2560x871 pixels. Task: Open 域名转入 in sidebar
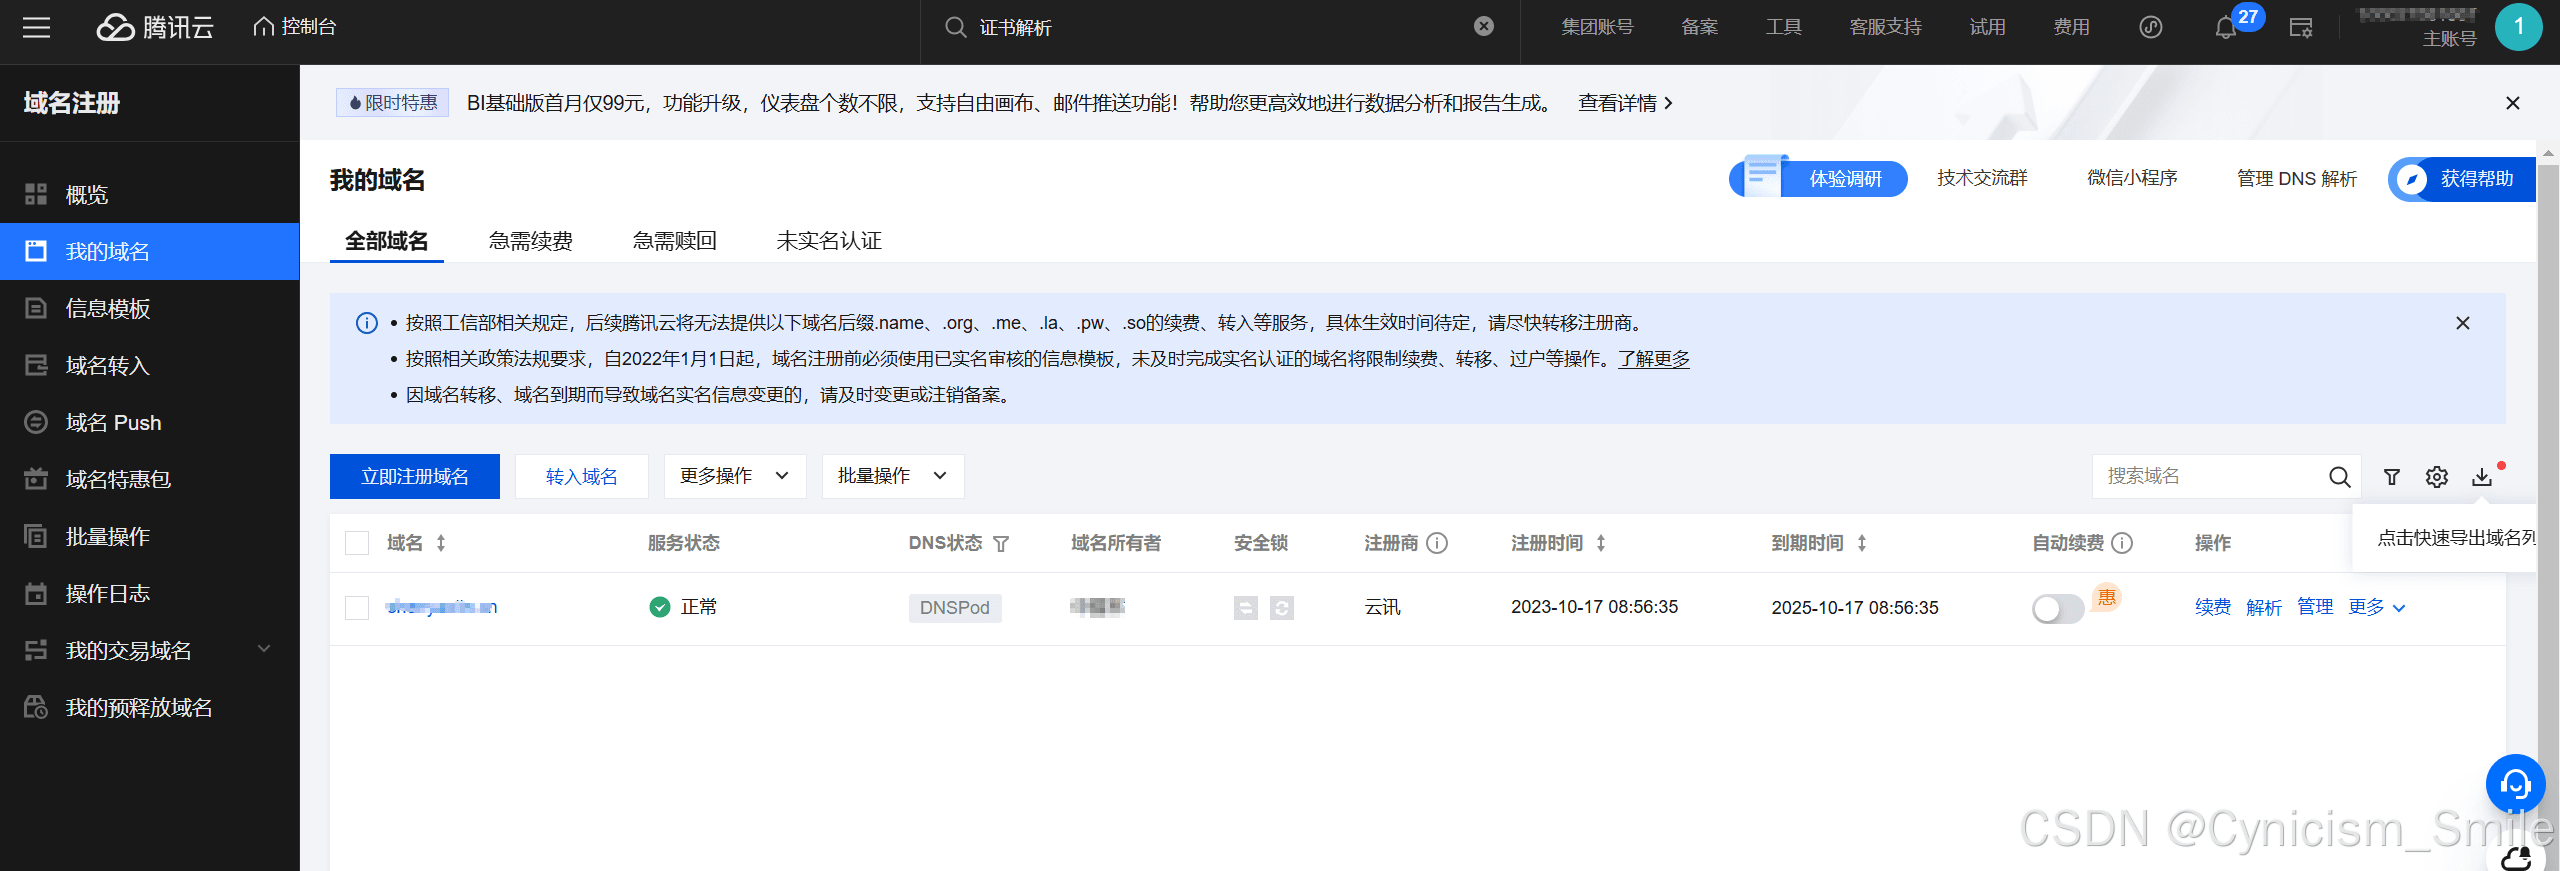pyautogui.click(x=150, y=365)
